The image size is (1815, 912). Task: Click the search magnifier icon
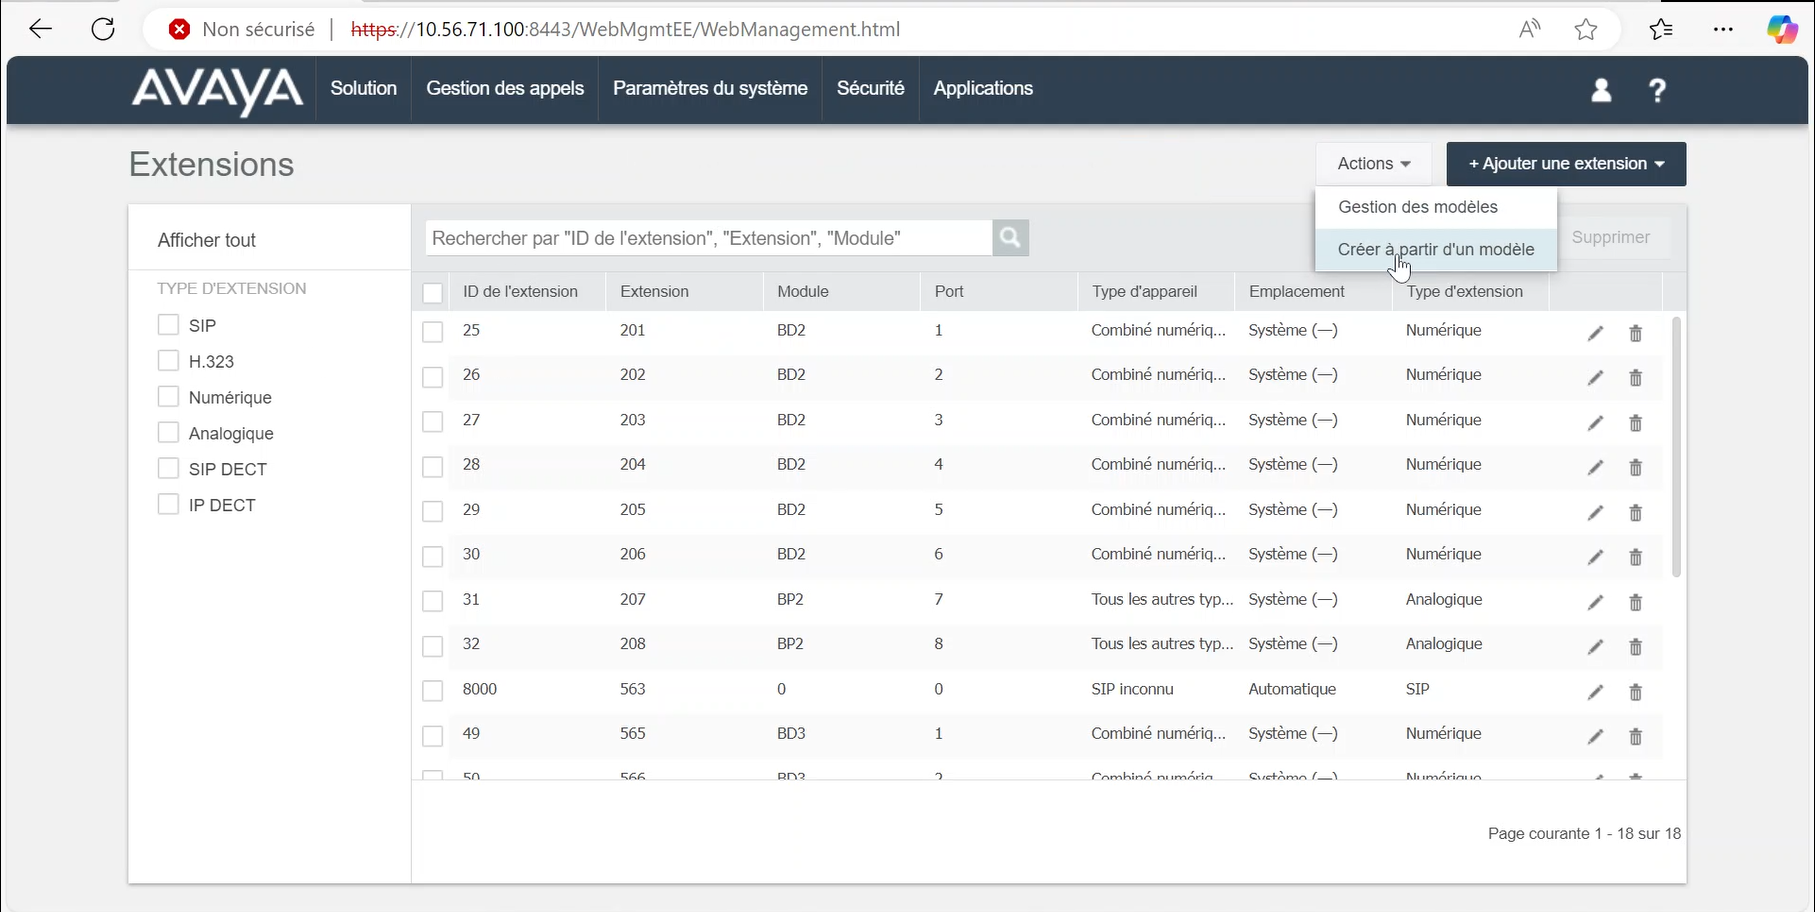pyautogui.click(x=1010, y=238)
